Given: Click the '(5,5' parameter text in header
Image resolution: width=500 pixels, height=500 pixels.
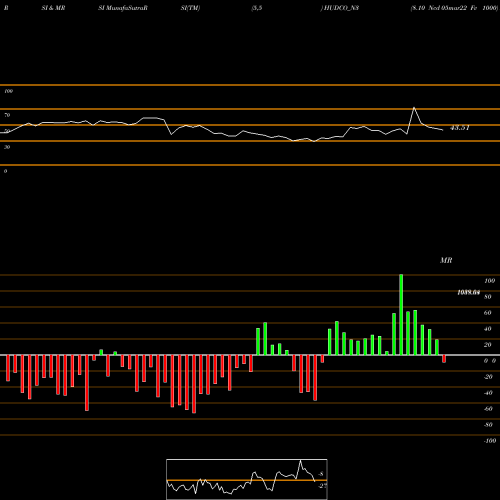Looking at the screenshot, I should point(257,8).
